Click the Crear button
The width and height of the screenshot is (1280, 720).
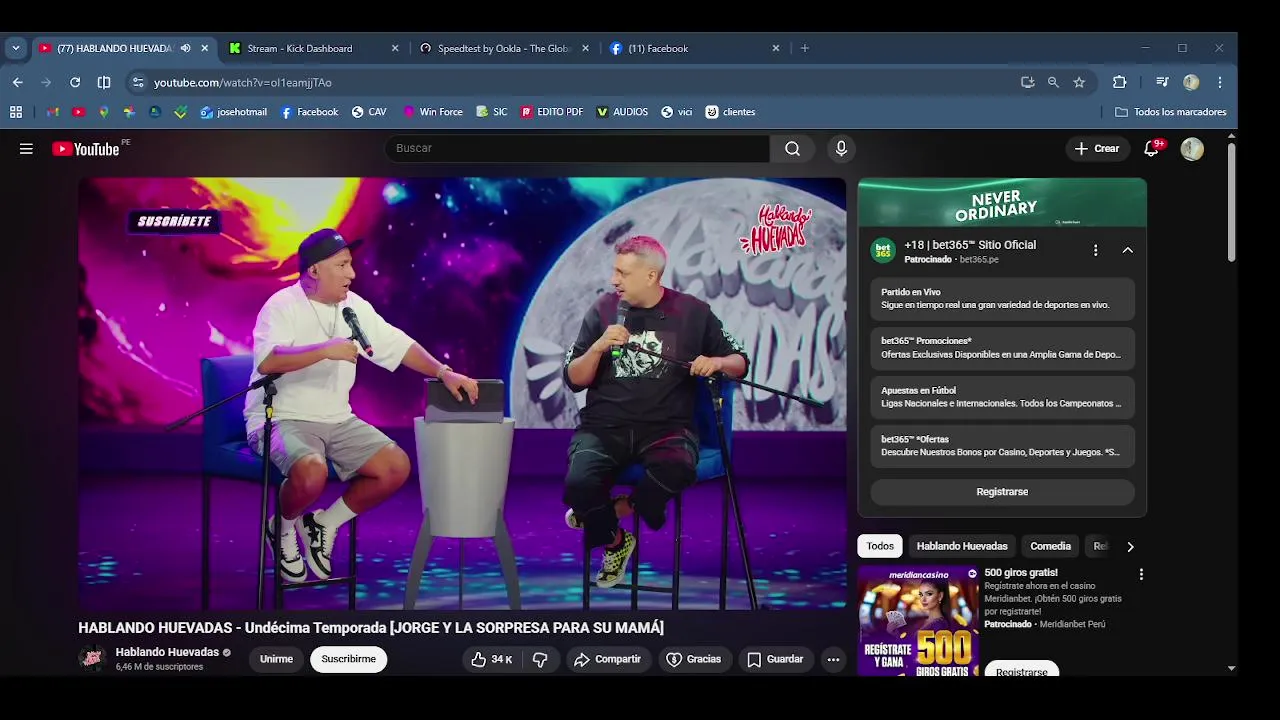(x=1097, y=149)
